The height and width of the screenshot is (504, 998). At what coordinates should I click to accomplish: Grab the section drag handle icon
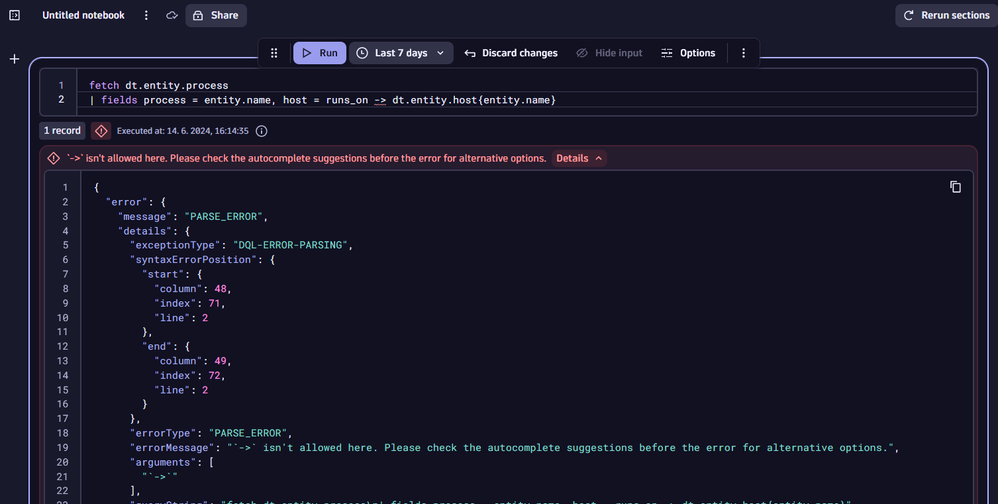pos(274,53)
